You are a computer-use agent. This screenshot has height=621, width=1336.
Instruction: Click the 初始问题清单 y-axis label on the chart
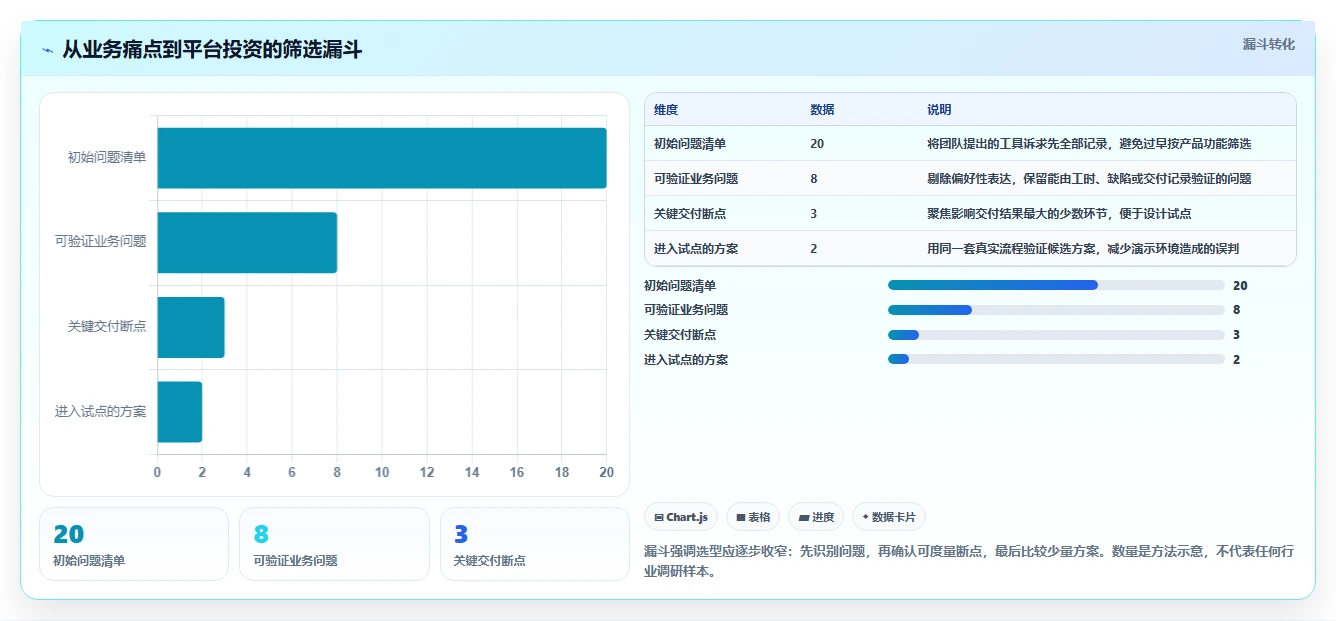click(x=107, y=157)
